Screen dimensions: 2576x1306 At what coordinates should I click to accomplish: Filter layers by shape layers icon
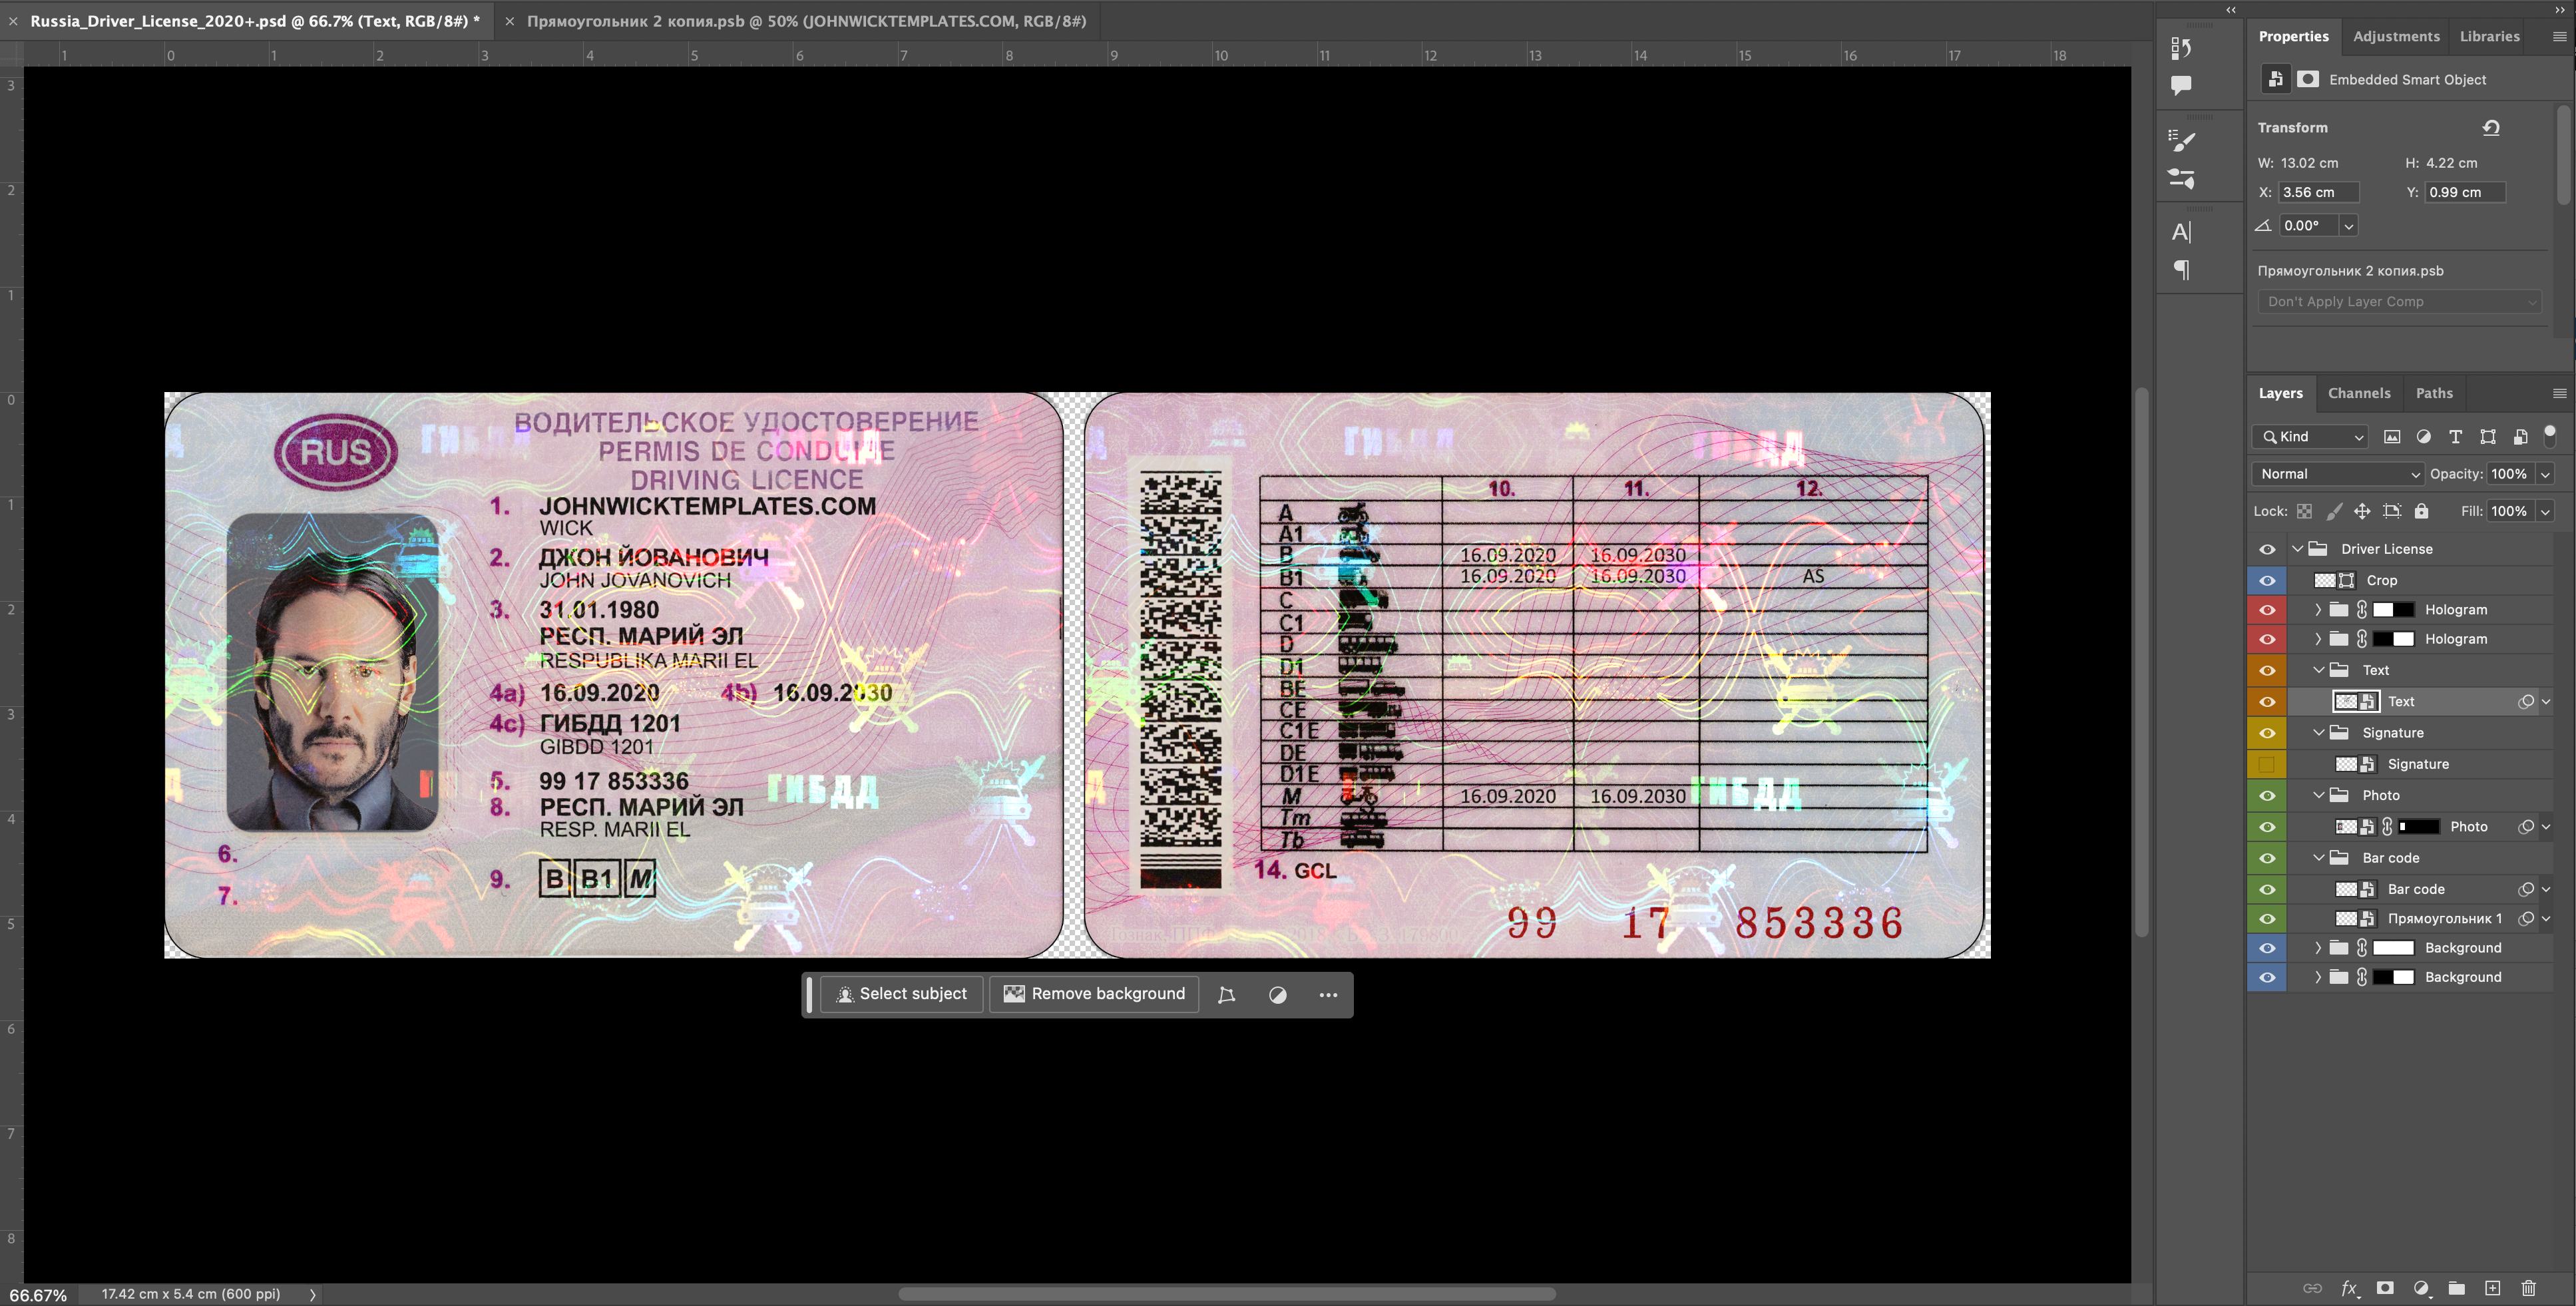coord(2488,436)
